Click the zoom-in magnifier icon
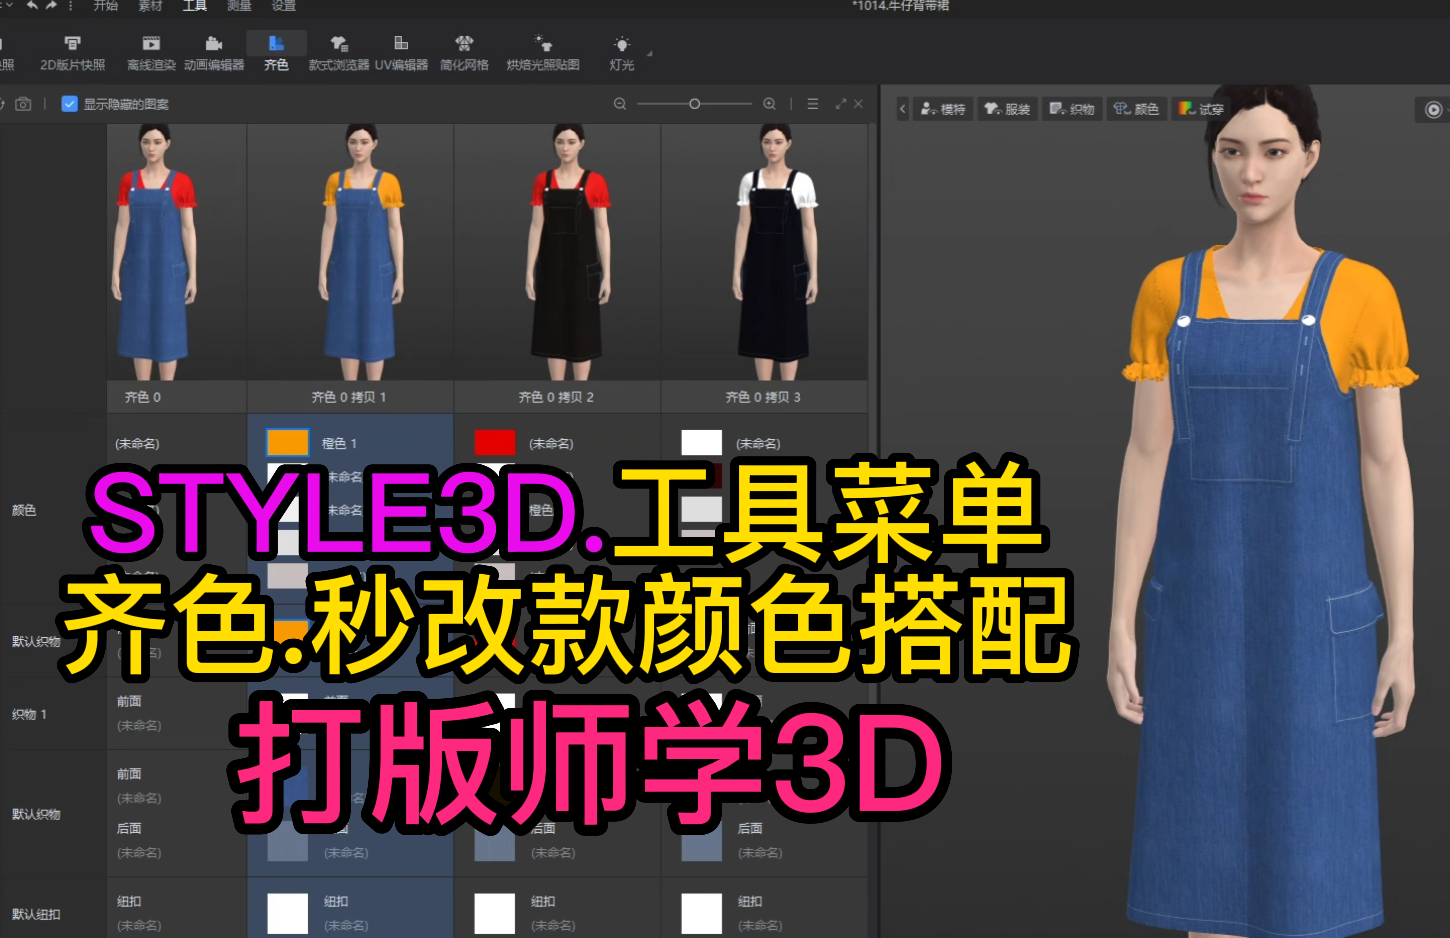The height and width of the screenshot is (938, 1450). pyautogui.click(x=769, y=104)
